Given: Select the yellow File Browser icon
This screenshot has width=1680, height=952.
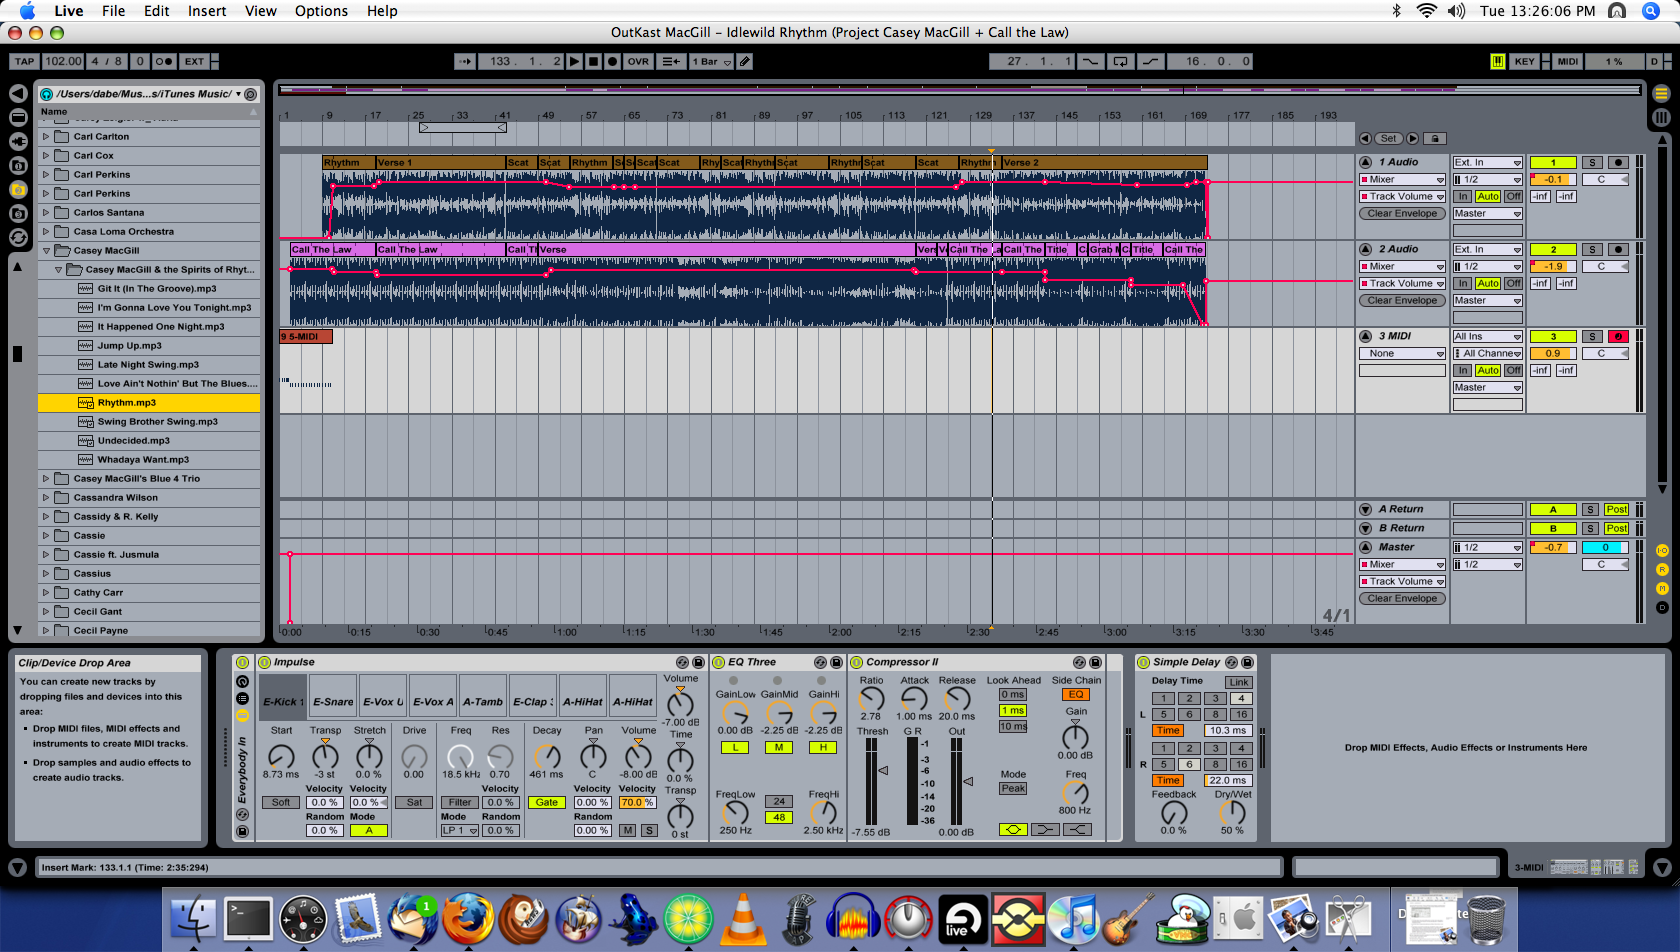Looking at the screenshot, I should [18, 189].
